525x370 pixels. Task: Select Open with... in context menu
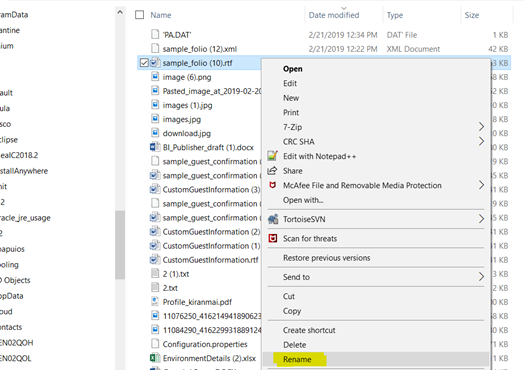[x=303, y=200]
